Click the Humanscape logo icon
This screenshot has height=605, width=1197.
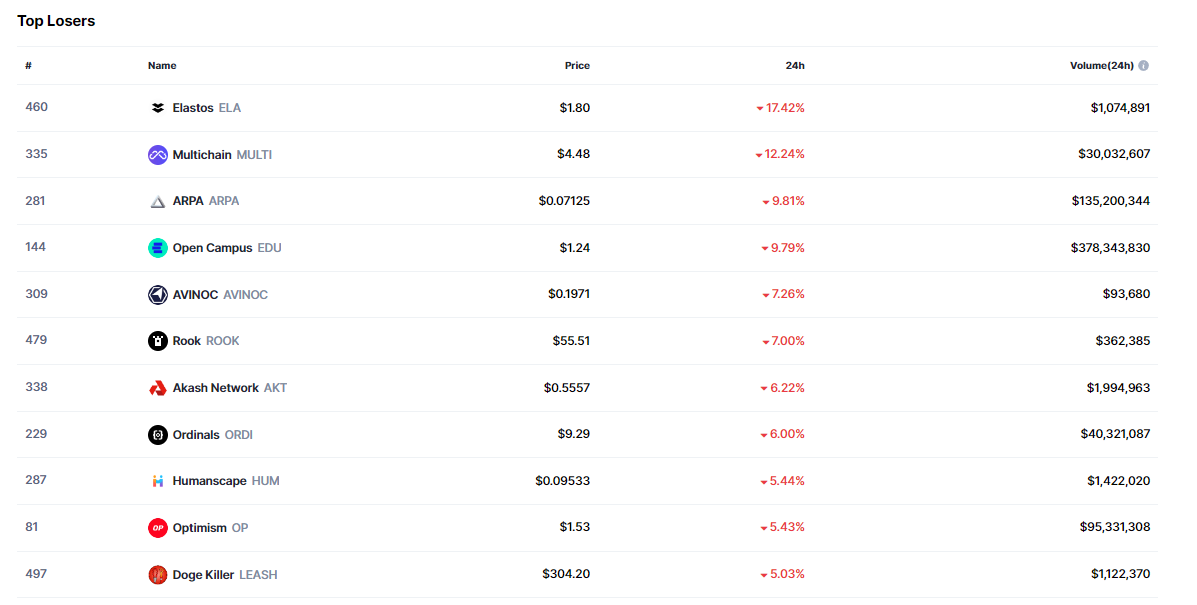click(x=157, y=481)
